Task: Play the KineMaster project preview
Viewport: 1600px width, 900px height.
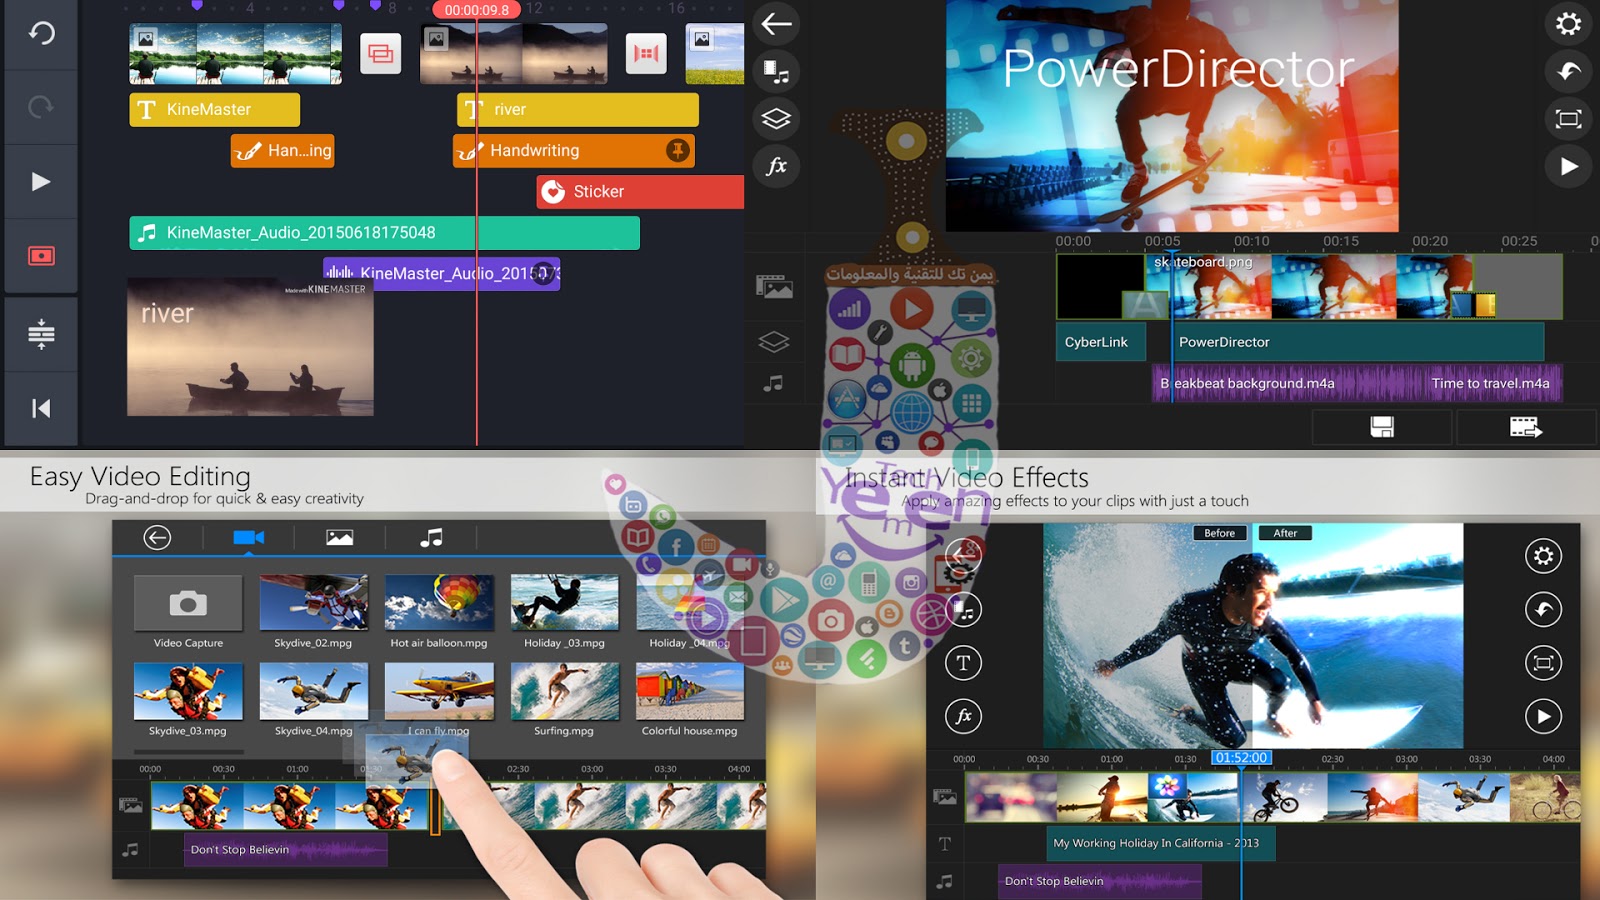Action: pos(41,181)
